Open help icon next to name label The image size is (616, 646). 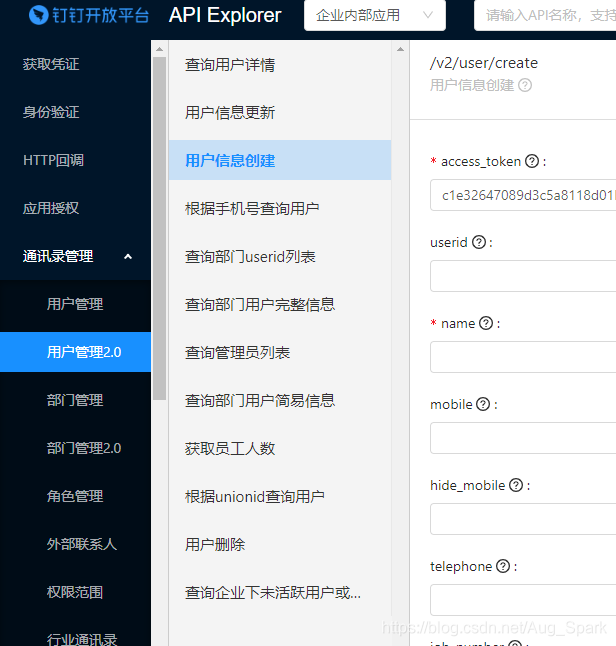pyautogui.click(x=486, y=323)
